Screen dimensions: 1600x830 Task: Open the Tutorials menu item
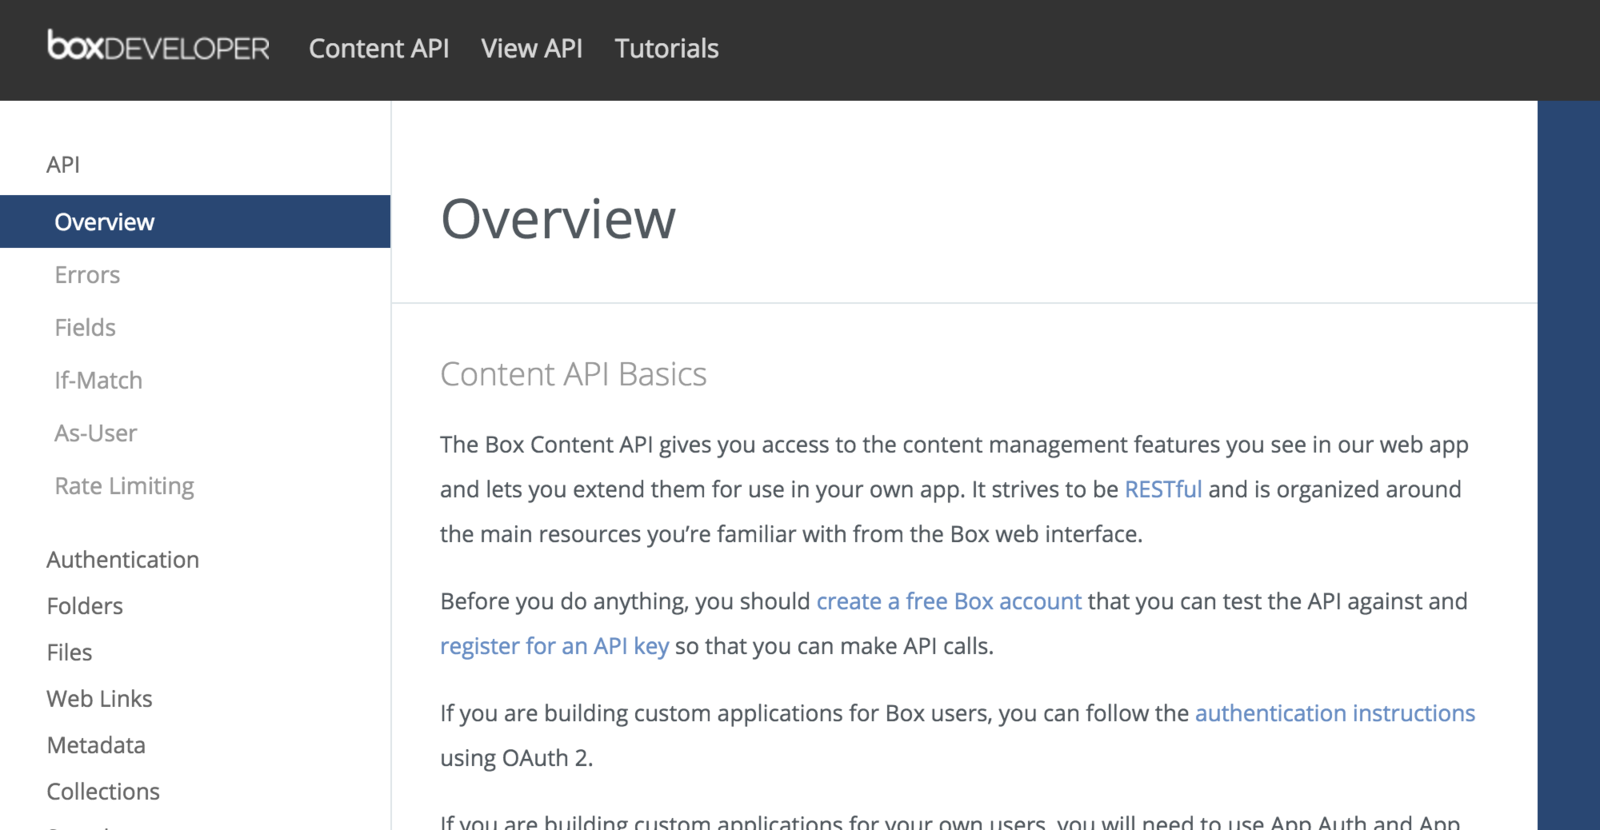(x=667, y=48)
